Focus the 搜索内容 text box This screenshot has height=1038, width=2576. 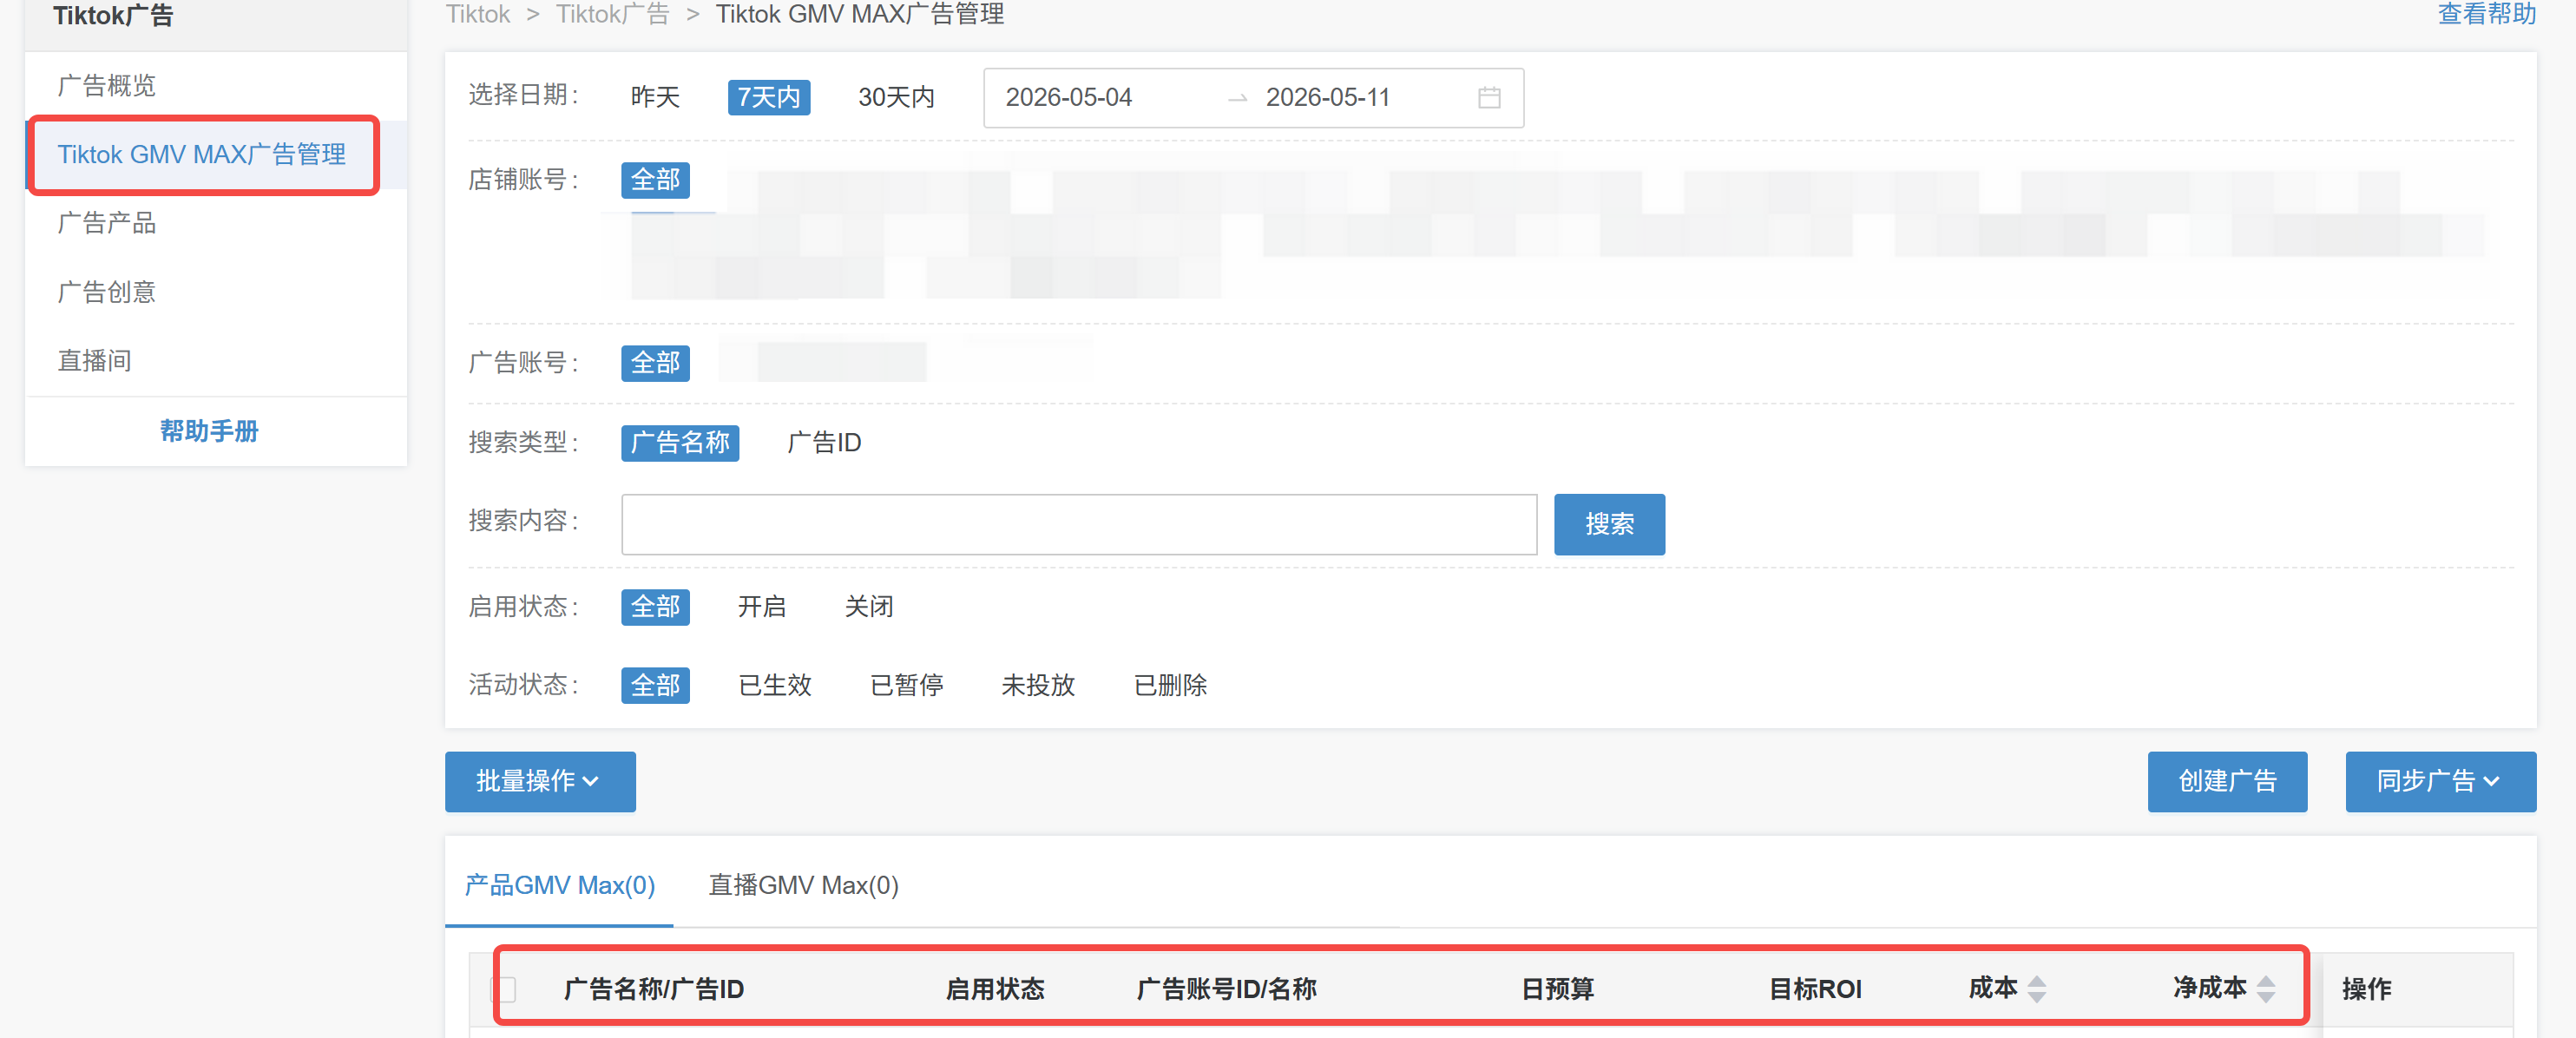tap(1079, 524)
